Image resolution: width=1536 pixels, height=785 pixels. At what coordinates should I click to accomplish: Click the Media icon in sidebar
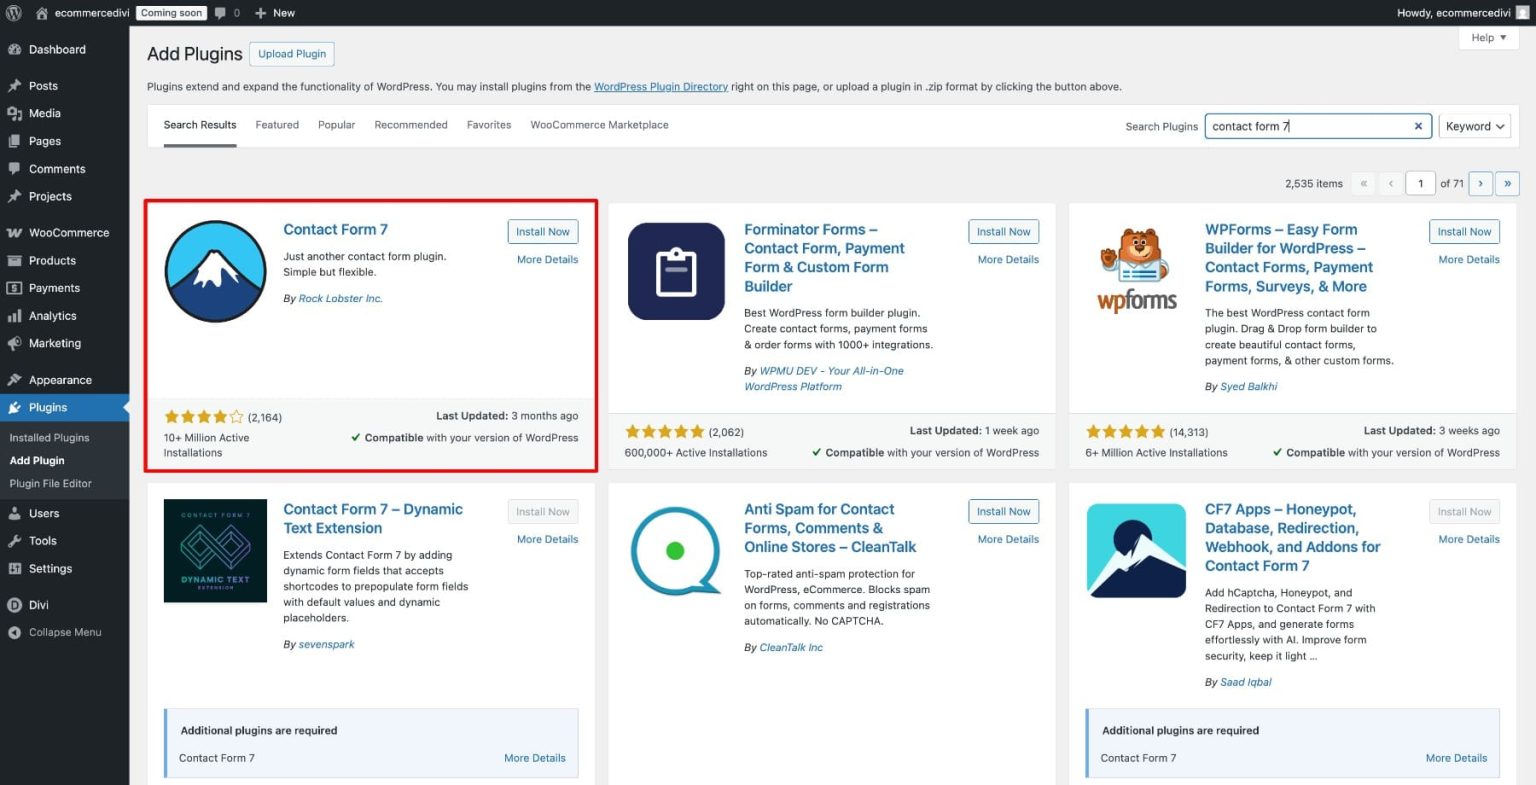click(x=14, y=114)
